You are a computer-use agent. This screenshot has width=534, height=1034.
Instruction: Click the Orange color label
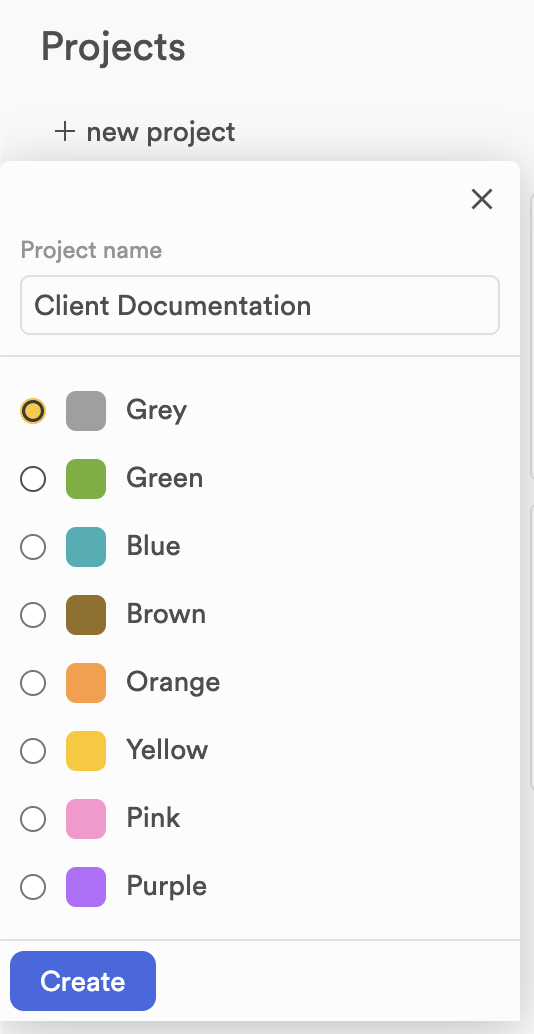[x=173, y=683]
